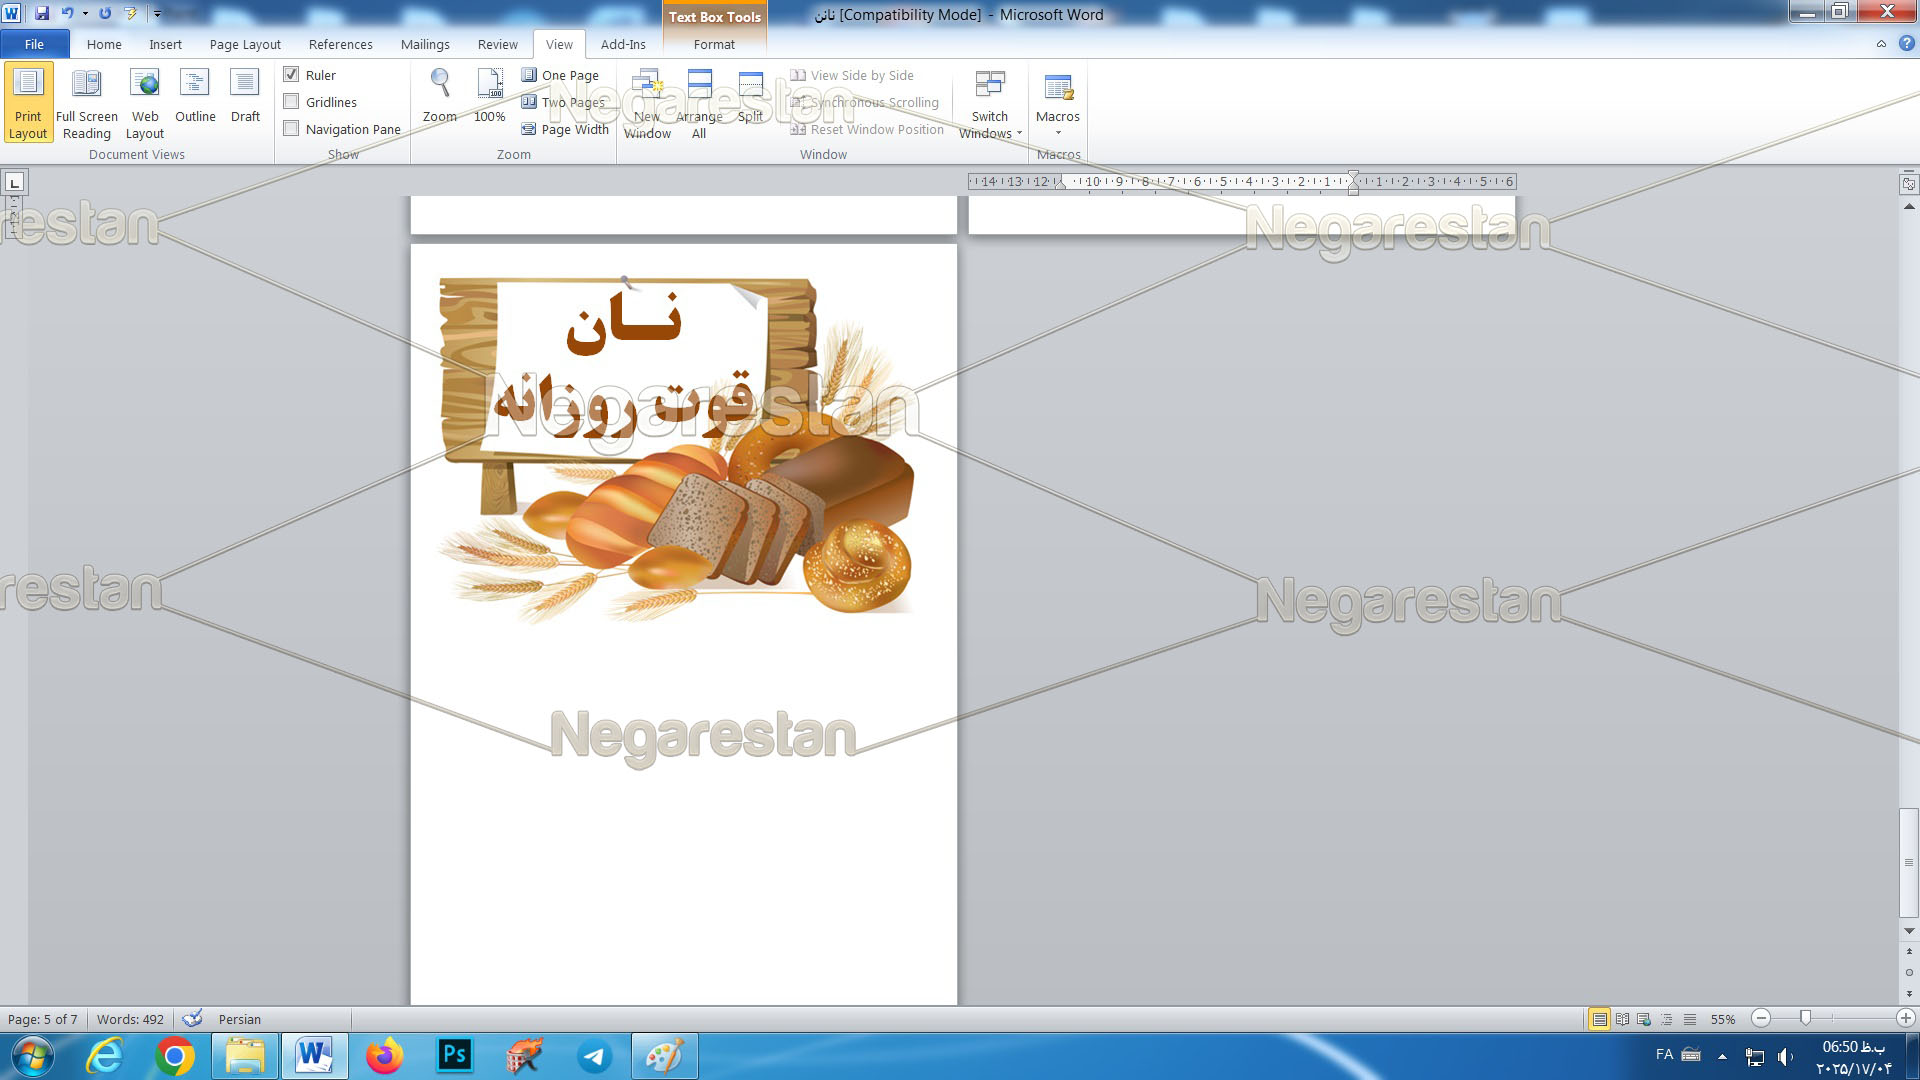The width and height of the screenshot is (1920, 1080).
Task: Change language from Persian in status bar
Action: point(240,1019)
